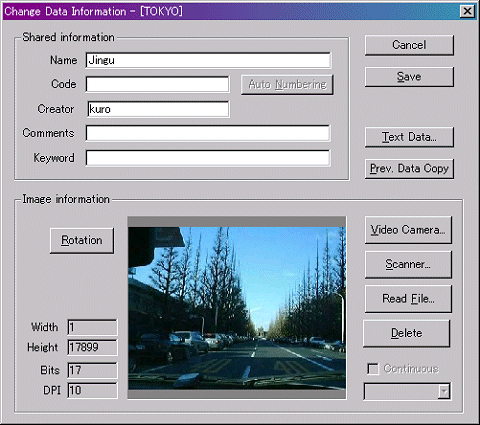This screenshot has width=480, height=425.
Task: Click the Auto Numbering button
Action: tap(287, 85)
